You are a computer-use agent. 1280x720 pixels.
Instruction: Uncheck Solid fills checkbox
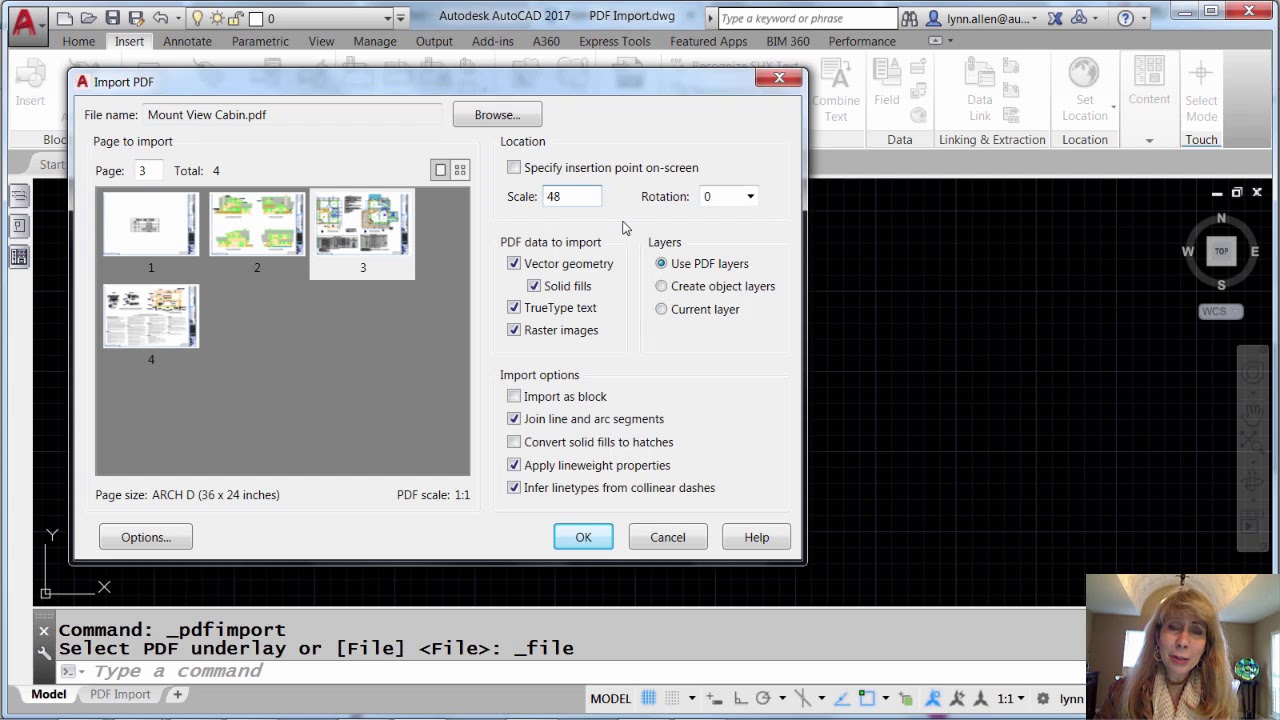534,286
